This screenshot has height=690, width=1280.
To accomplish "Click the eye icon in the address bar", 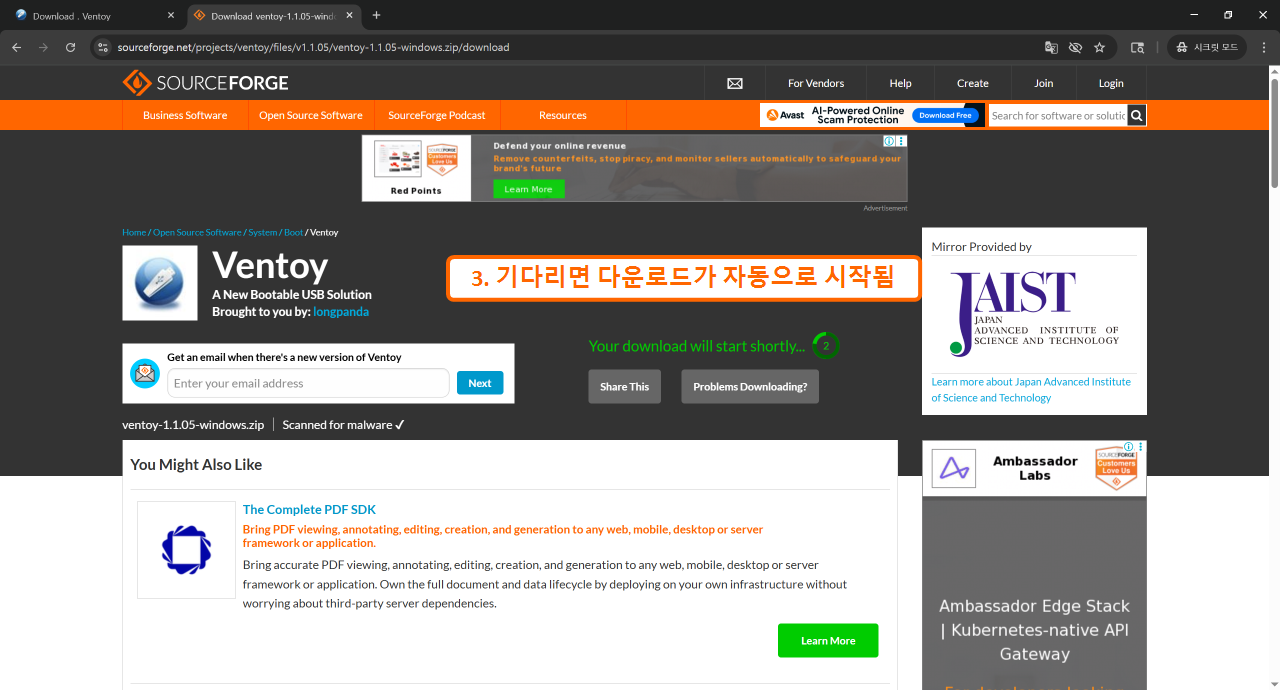I will [x=1075, y=47].
